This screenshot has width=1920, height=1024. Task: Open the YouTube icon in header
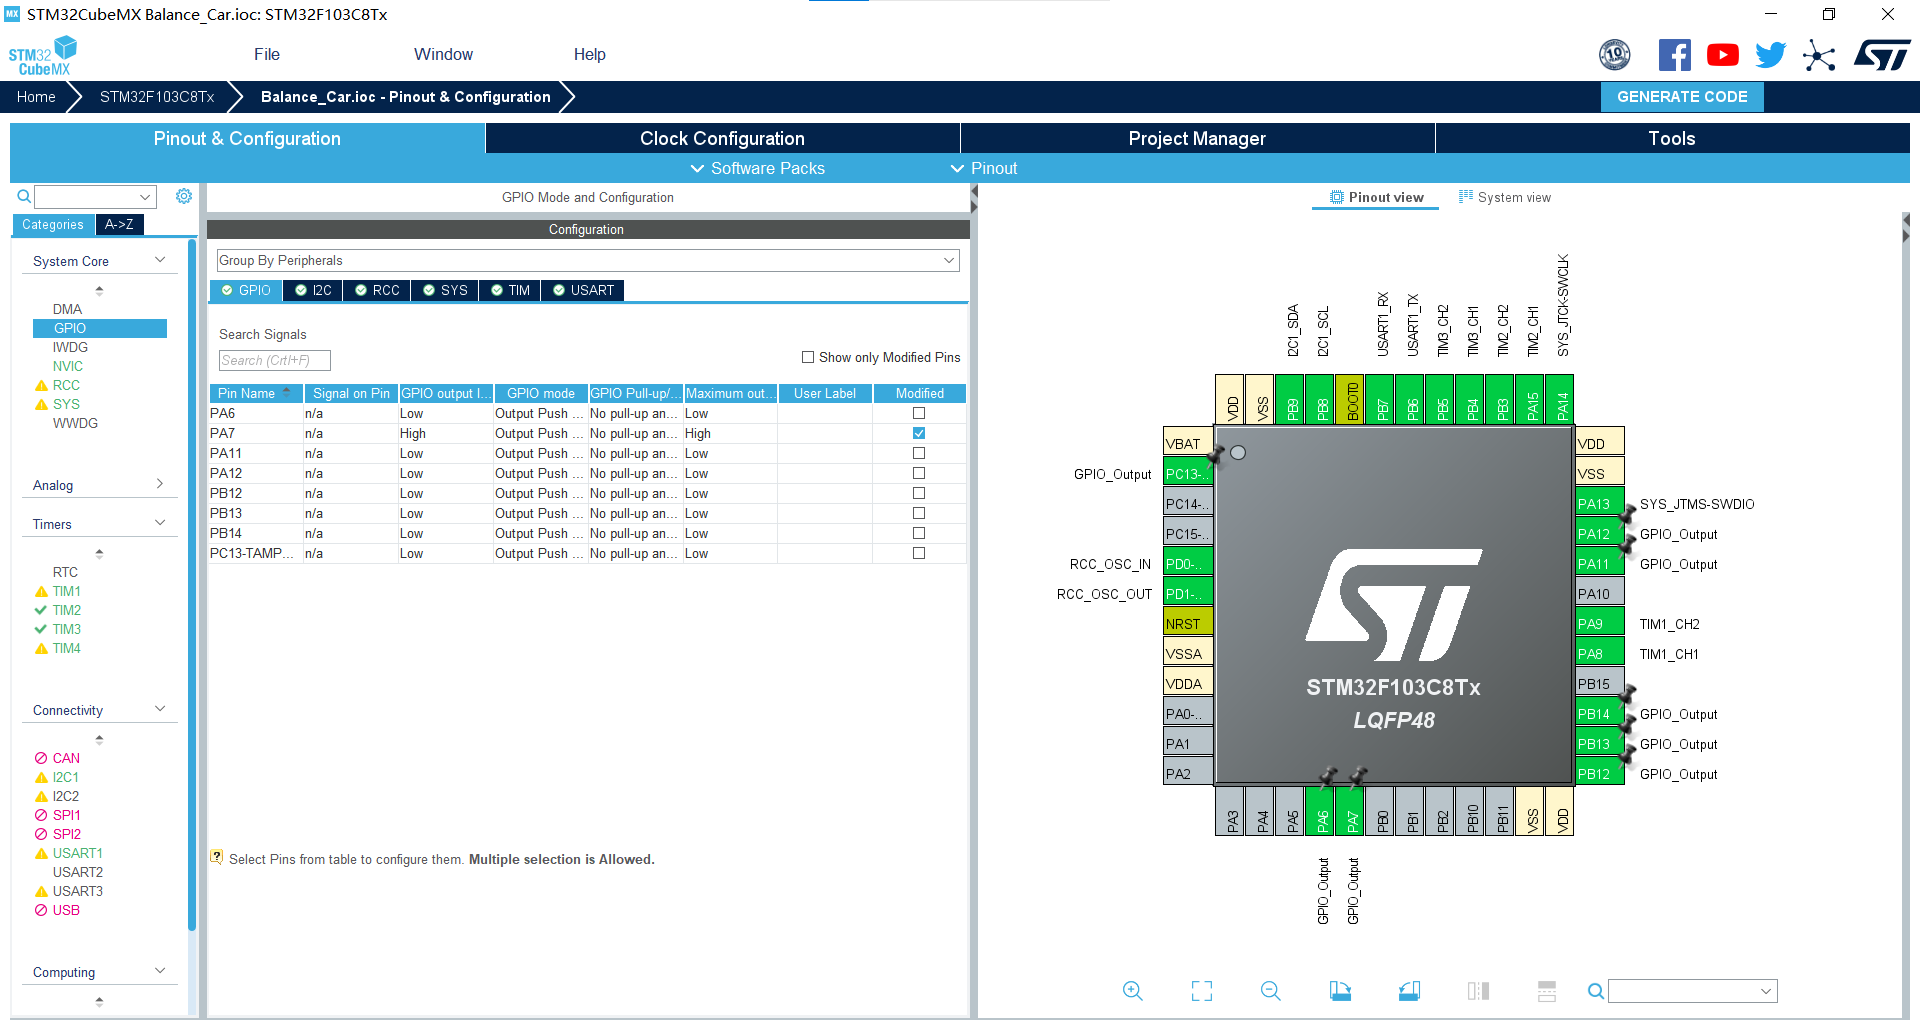coord(1723,55)
